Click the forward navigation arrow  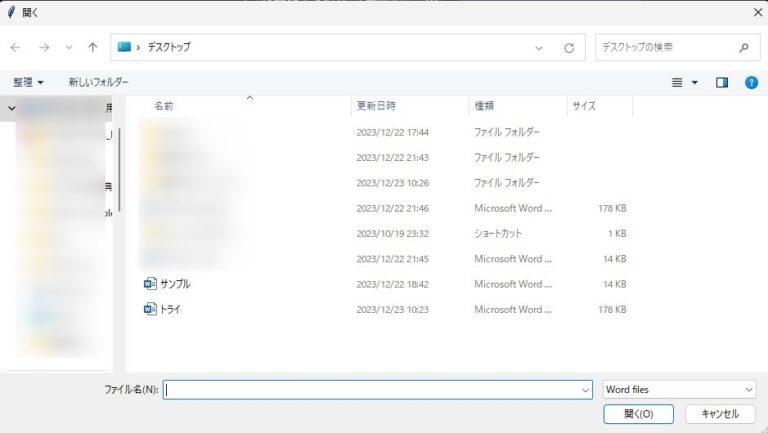(x=44, y=47)
